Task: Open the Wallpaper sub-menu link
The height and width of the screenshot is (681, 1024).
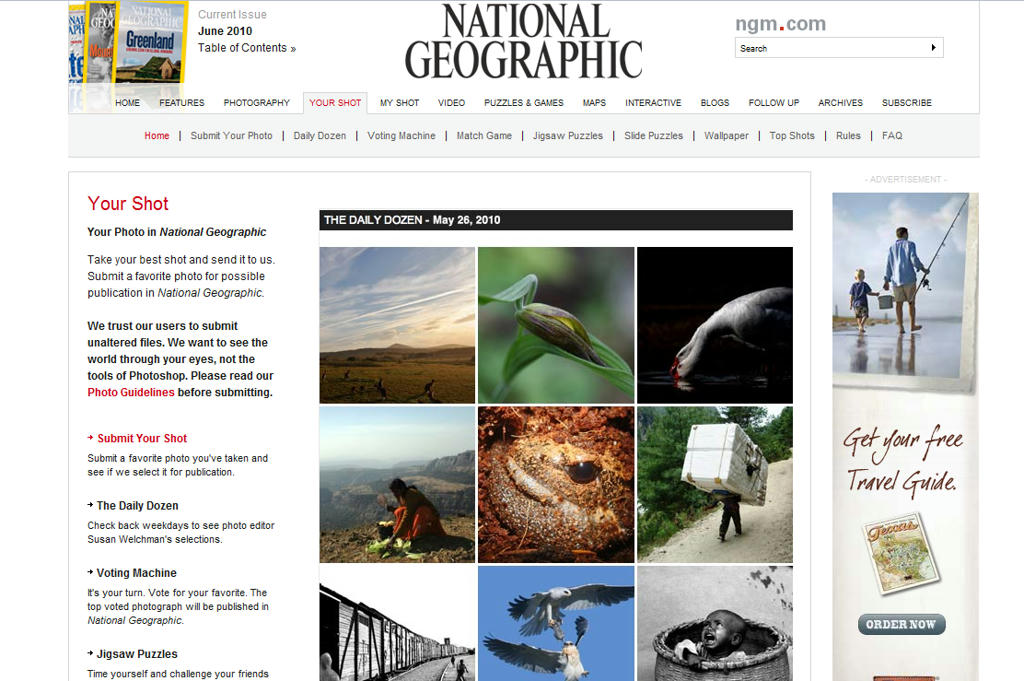Action: coord(726,136)
